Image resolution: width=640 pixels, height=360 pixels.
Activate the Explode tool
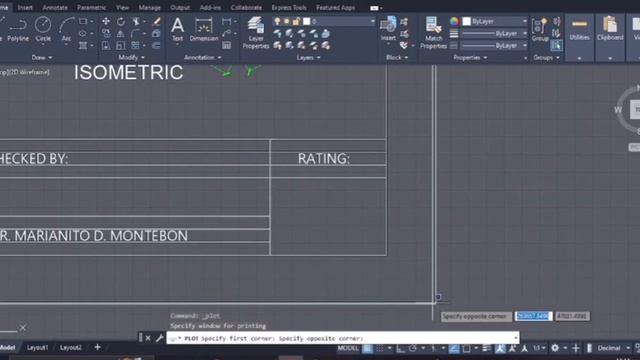click(x=156, y=33)
